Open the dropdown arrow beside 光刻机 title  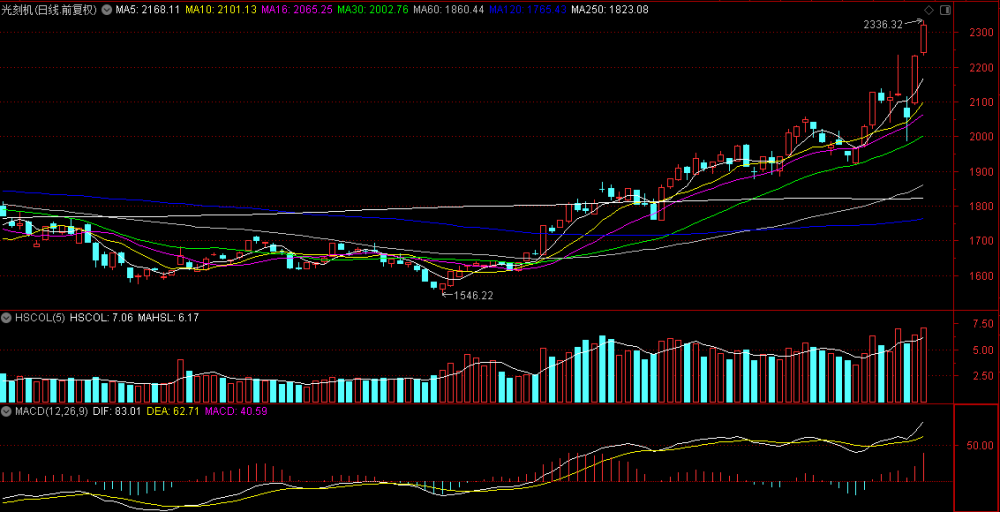point(106,10)
